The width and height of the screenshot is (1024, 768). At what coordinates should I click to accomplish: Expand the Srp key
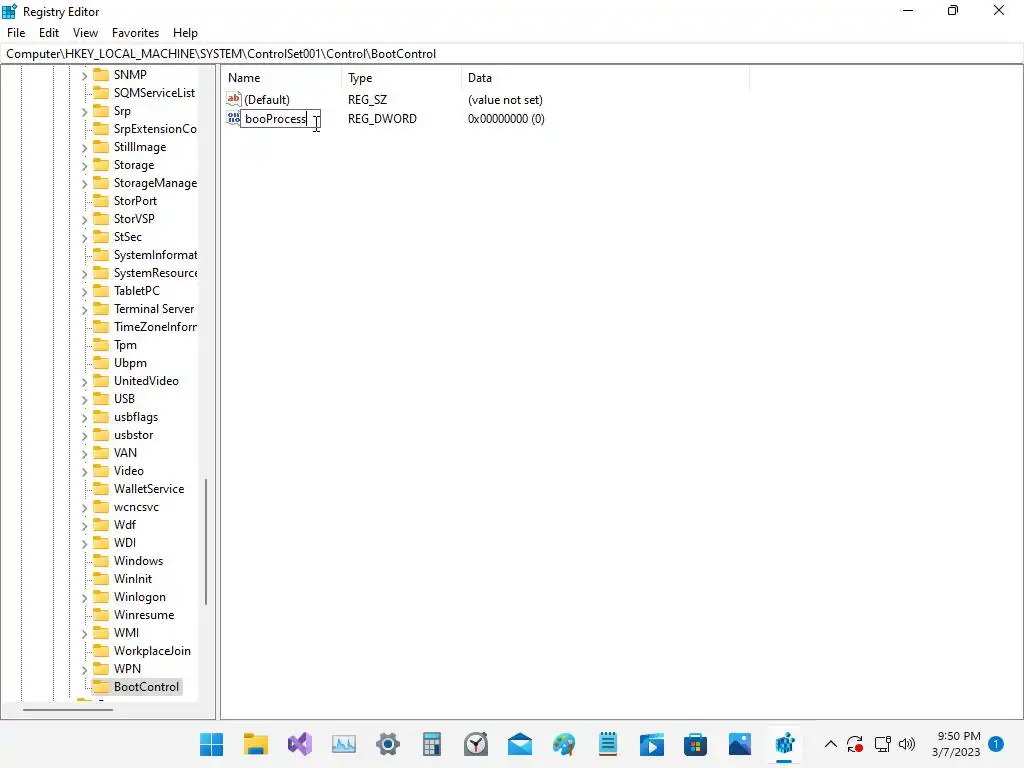click(x=84, y=112)
